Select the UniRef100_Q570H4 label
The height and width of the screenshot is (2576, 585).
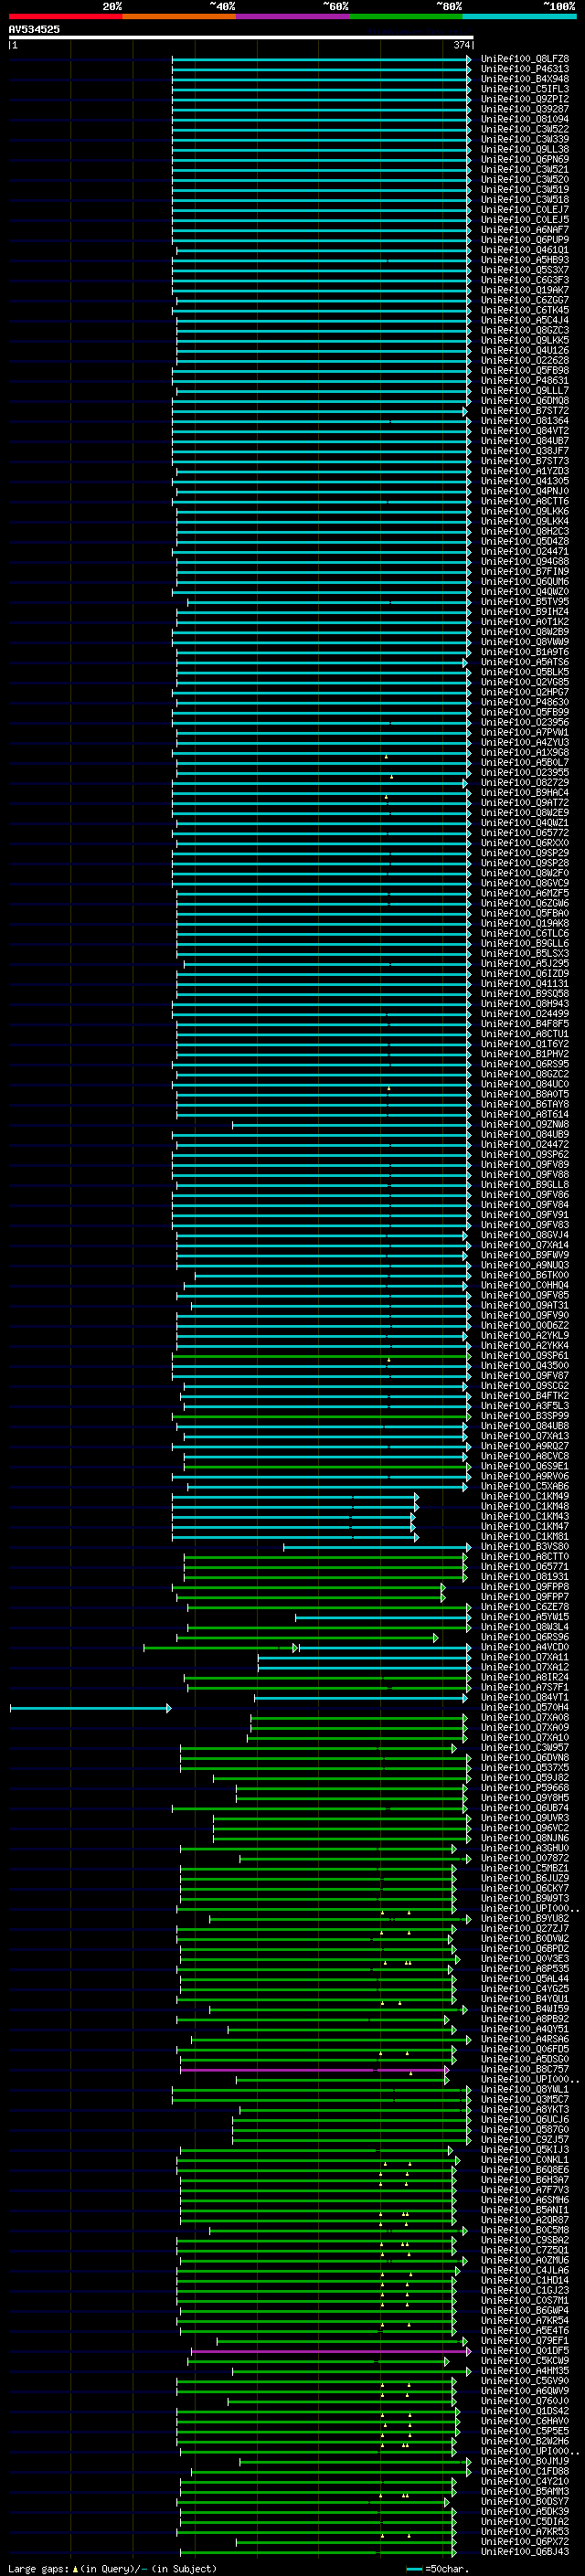click(525, 1707)
